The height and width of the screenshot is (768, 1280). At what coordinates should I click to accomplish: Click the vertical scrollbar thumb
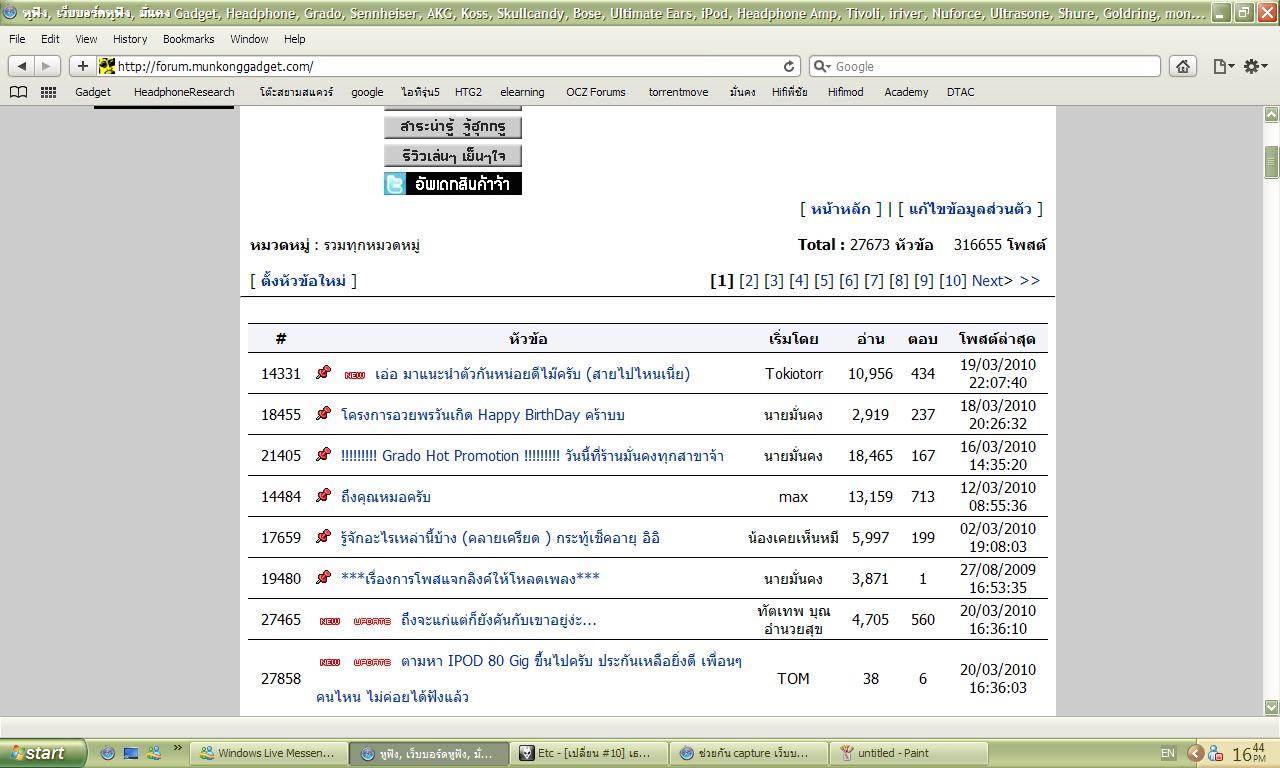(x=1271, y=161)
